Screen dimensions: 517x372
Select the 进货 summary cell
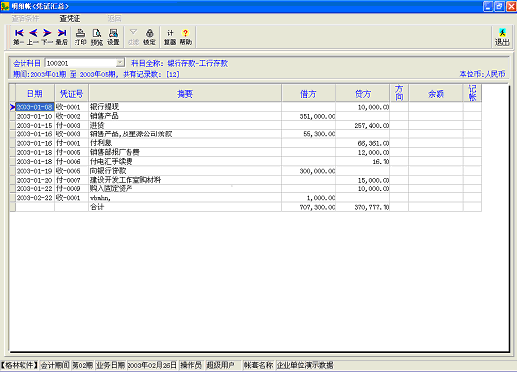185,125
